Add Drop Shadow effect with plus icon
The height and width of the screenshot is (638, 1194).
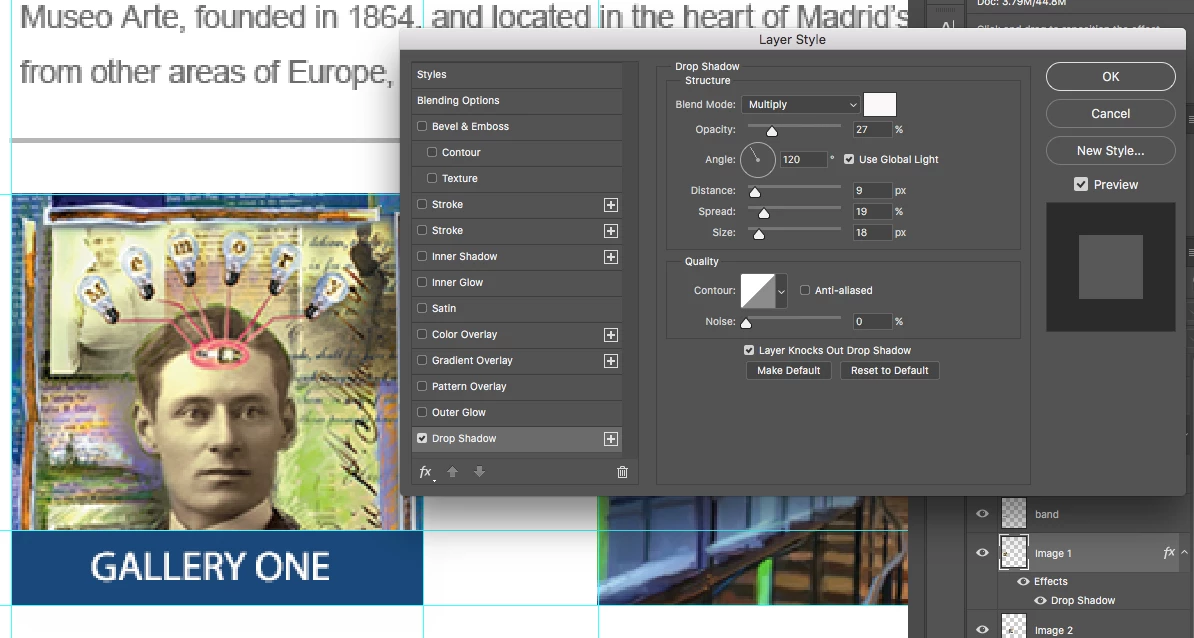(x=611, y=439)
